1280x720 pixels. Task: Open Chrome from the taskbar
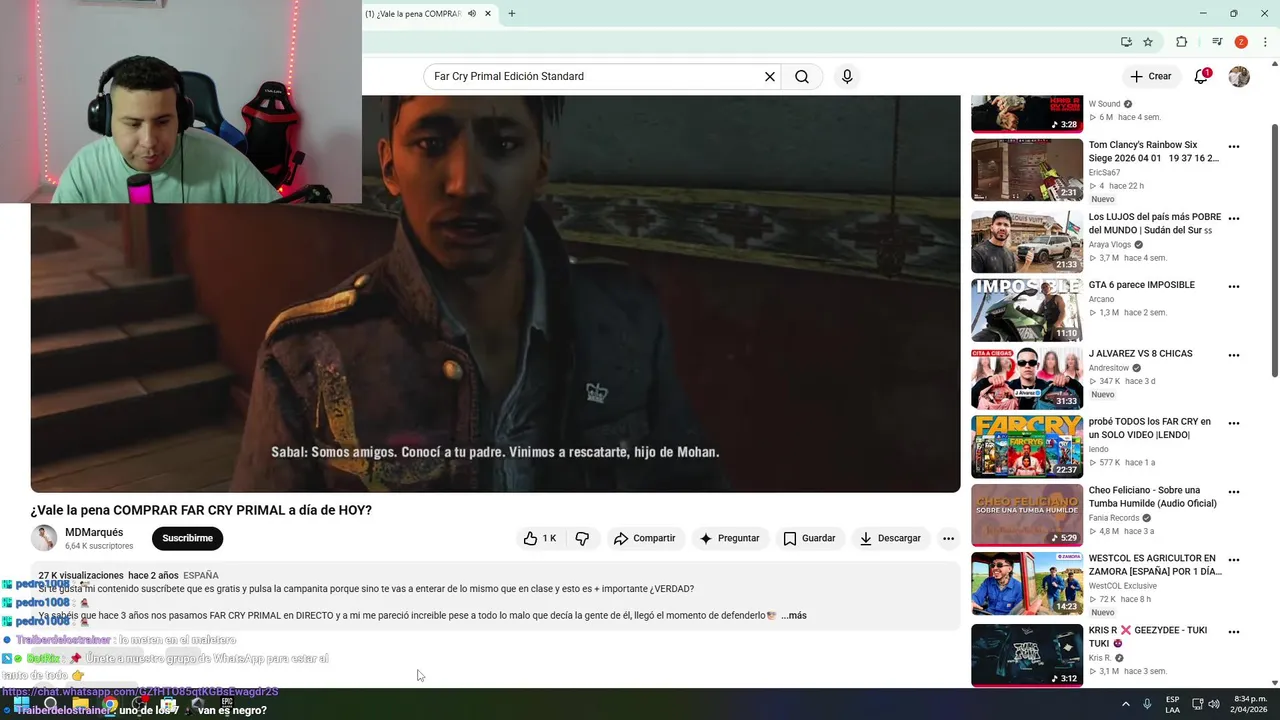point(110,704)
